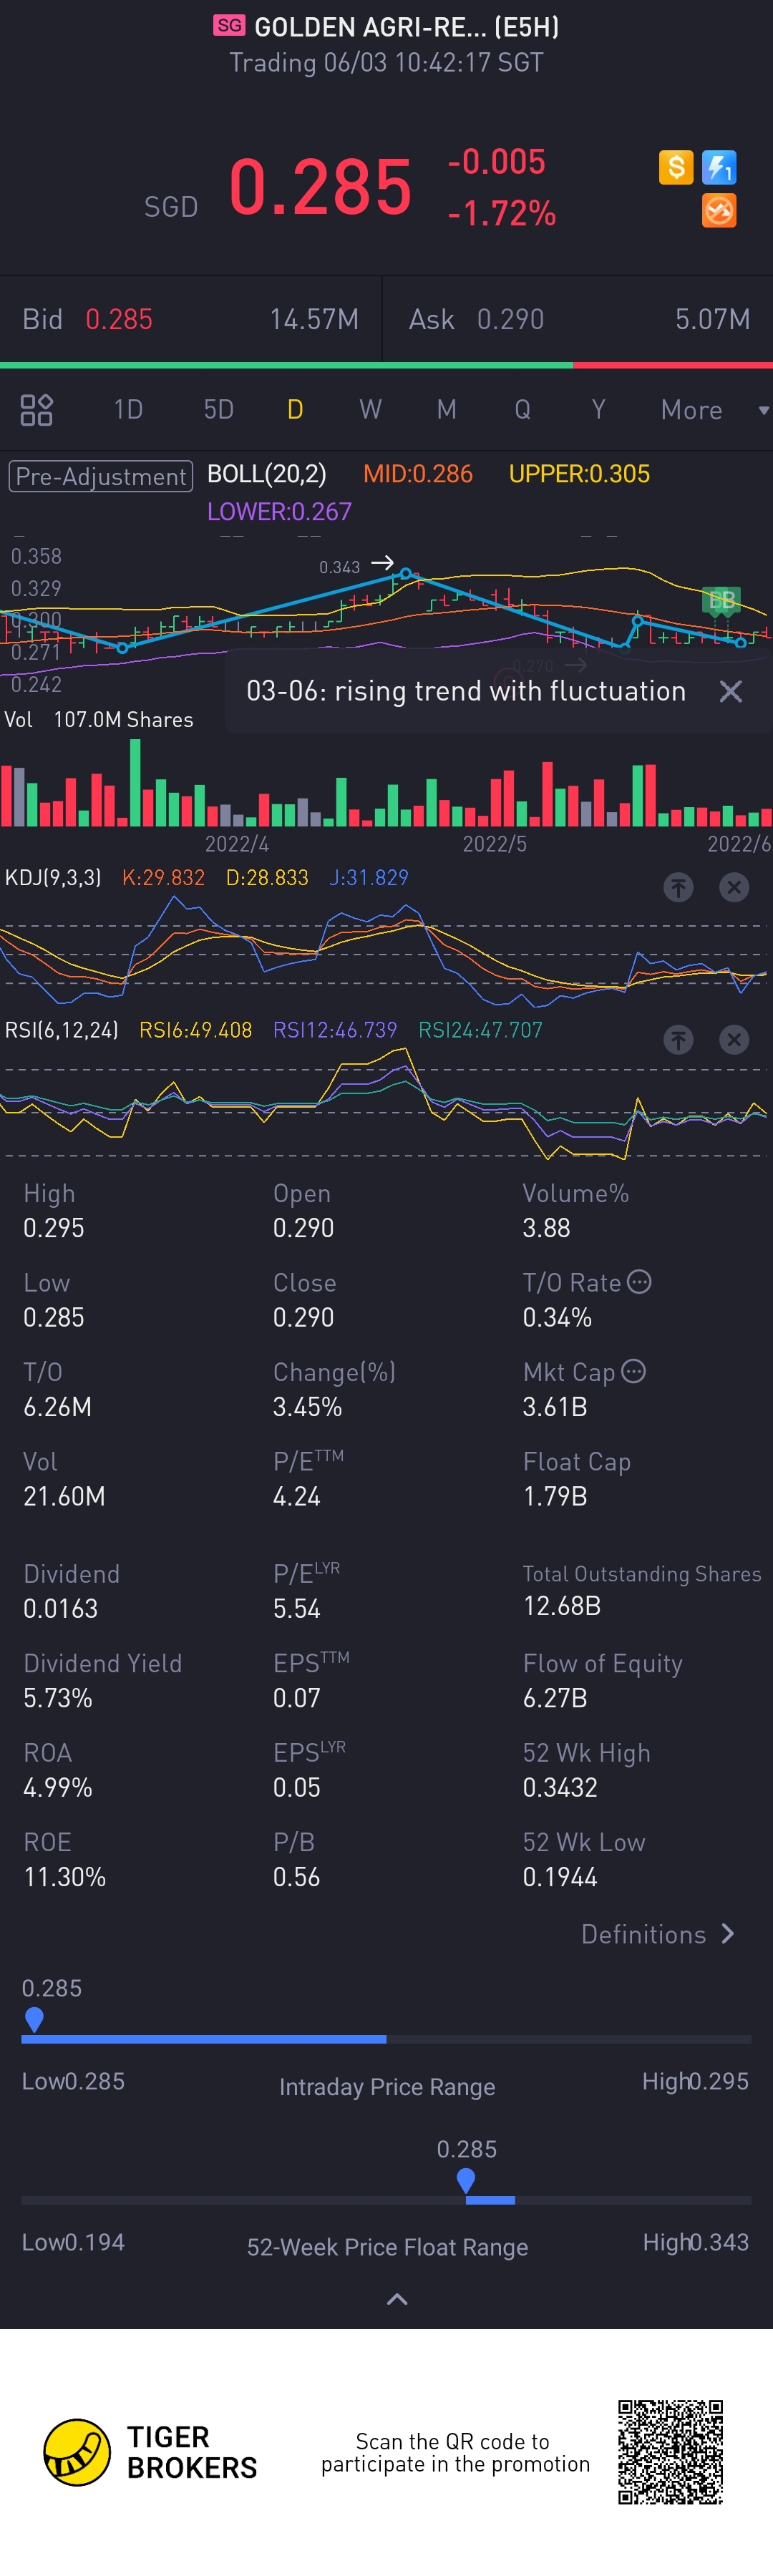Open the Mkt Cap info icon

[x=633, y=1370]
